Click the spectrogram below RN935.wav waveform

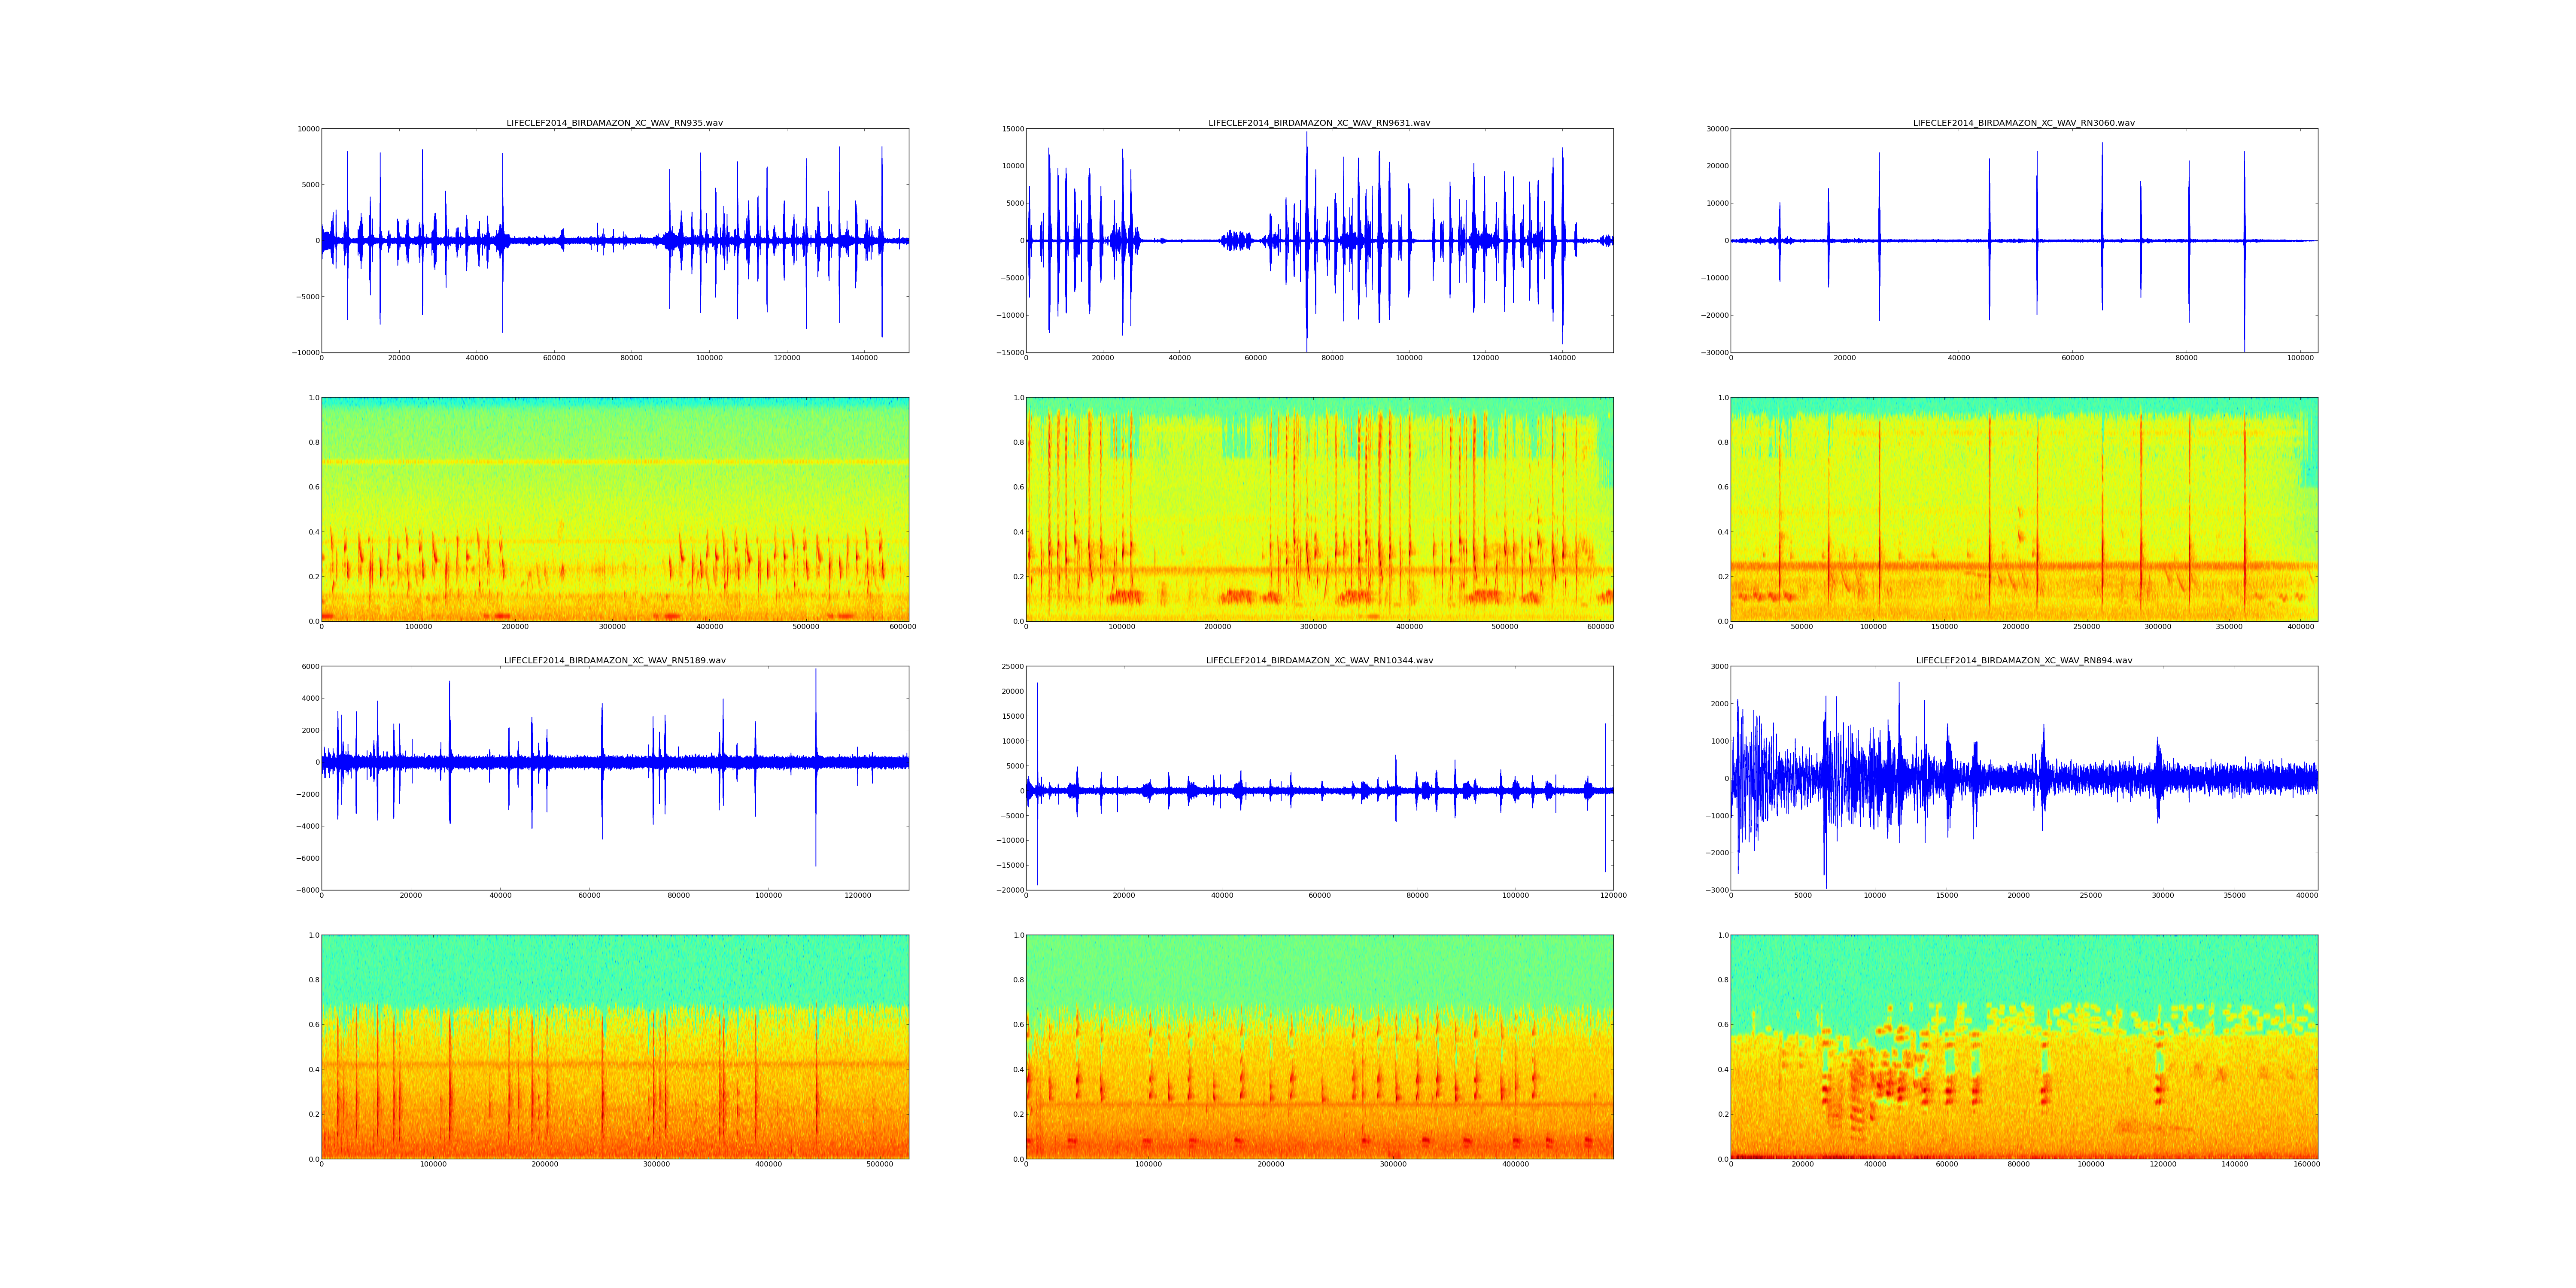(x=614, y=509)
